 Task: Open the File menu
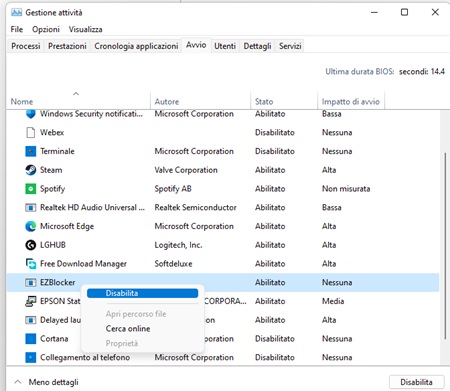(x=17, y=29)
